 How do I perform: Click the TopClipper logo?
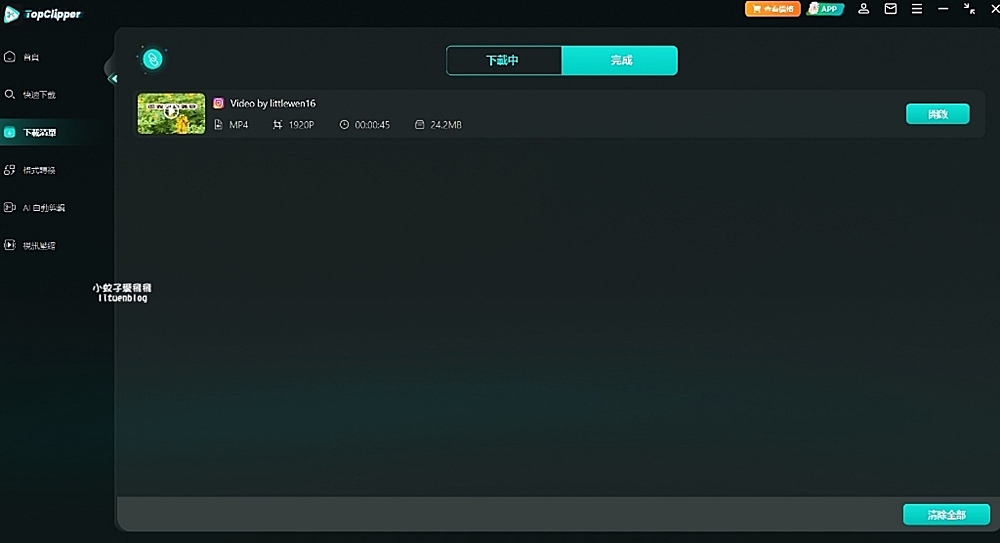point(43,14)
